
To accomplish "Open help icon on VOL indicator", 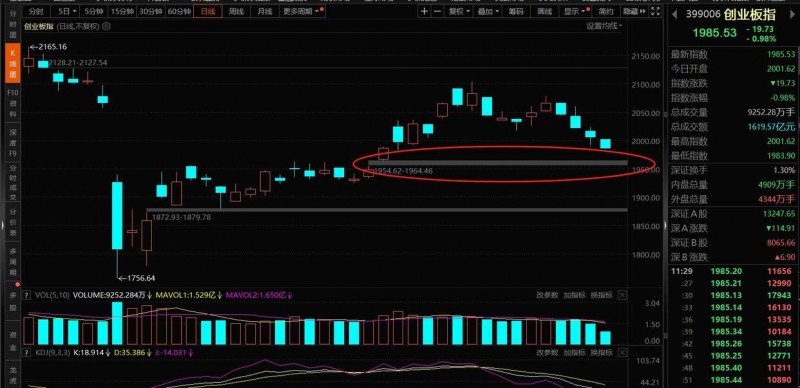I will tap(28, 295).
